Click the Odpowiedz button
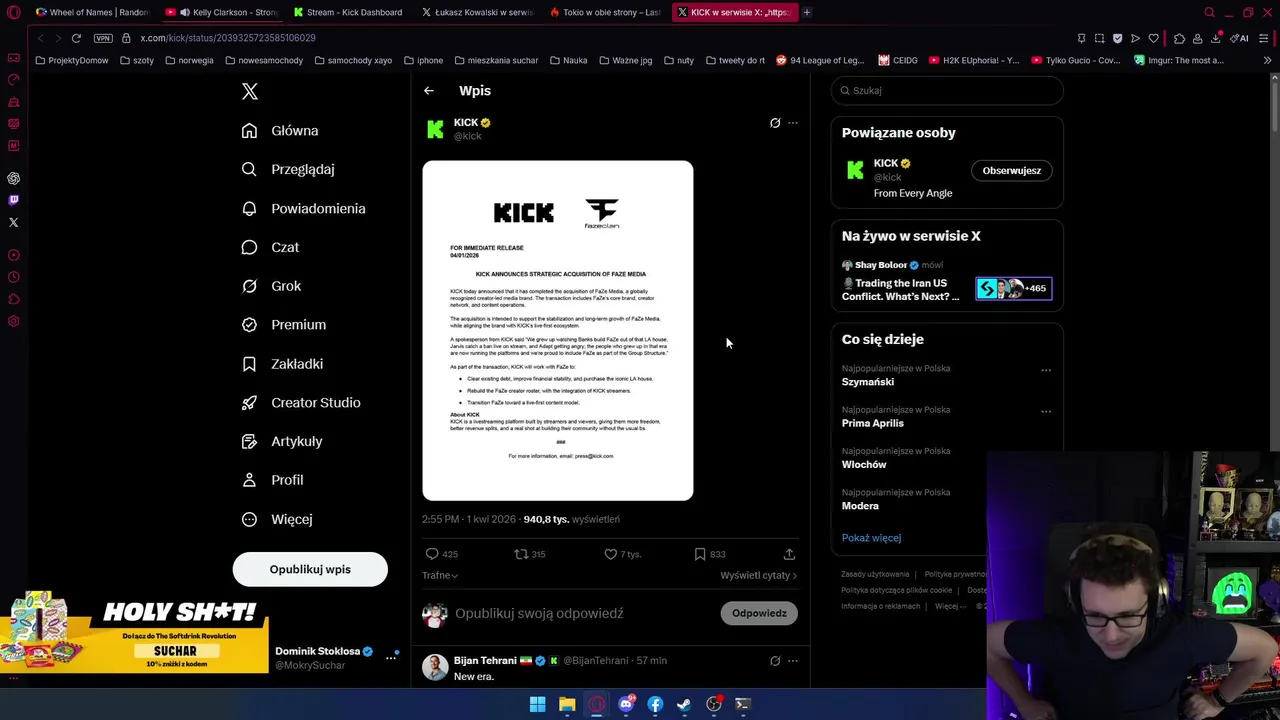The width and height of the screenshot is (1280, 720). (759, 613)
